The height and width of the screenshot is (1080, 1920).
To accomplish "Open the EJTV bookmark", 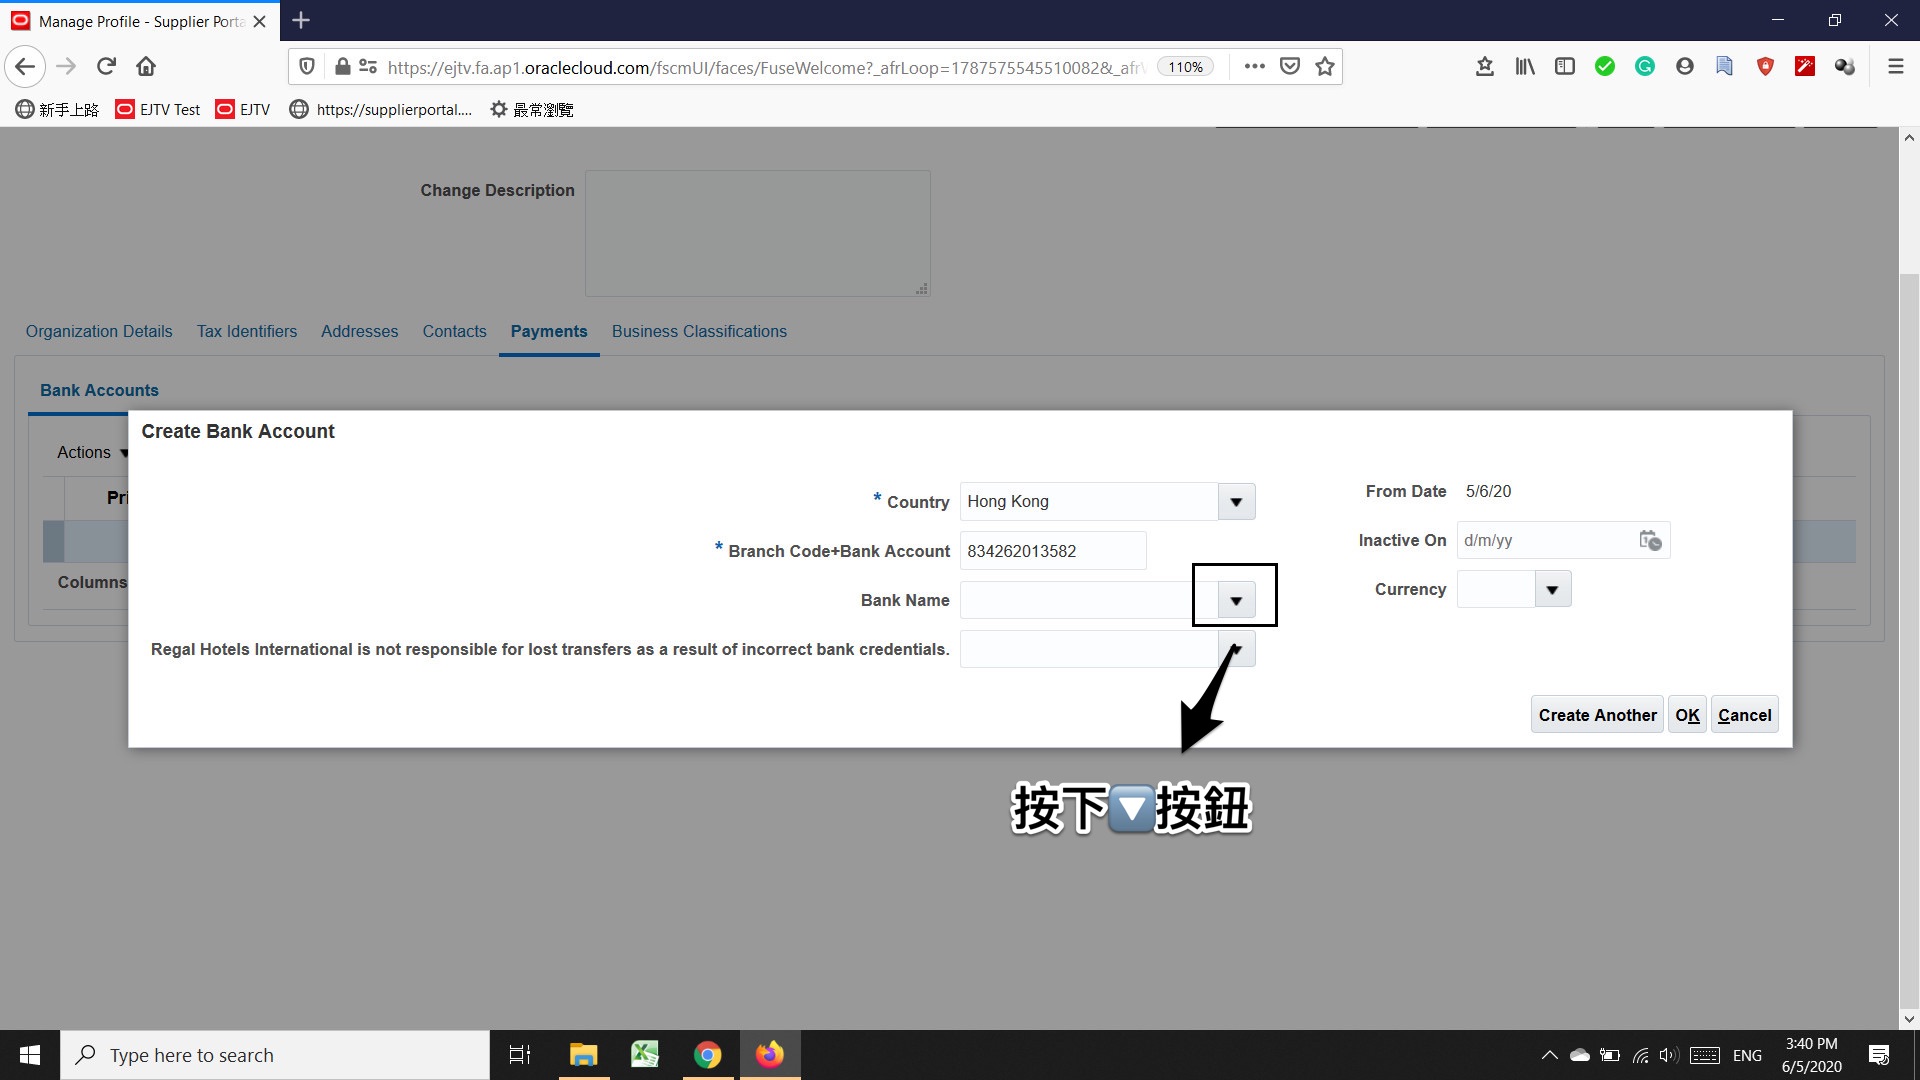I will click(x=243, y=110).
